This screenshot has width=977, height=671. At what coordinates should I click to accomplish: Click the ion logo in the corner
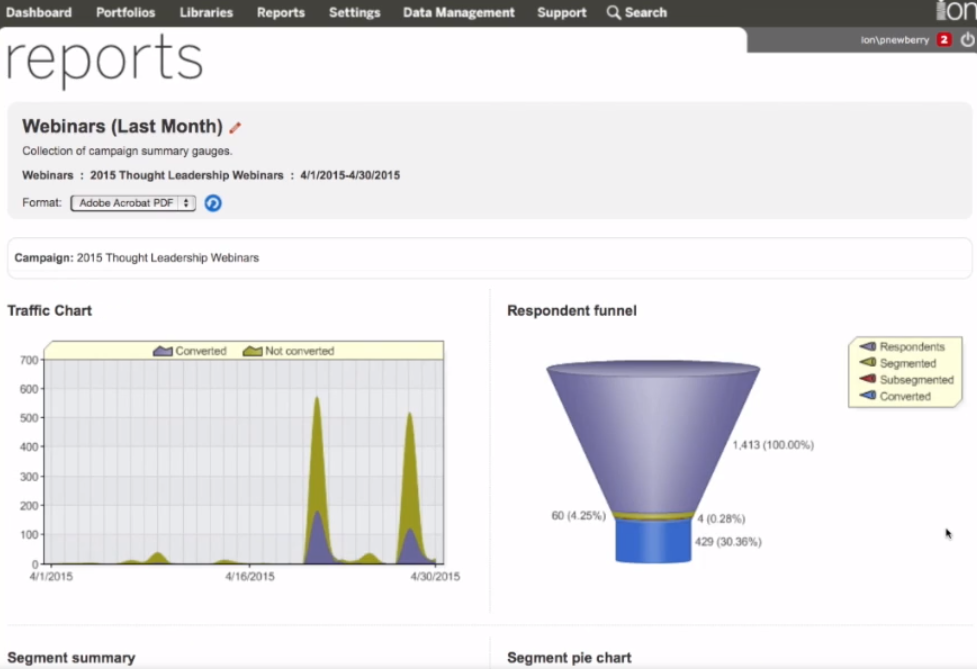click(958, 12)
